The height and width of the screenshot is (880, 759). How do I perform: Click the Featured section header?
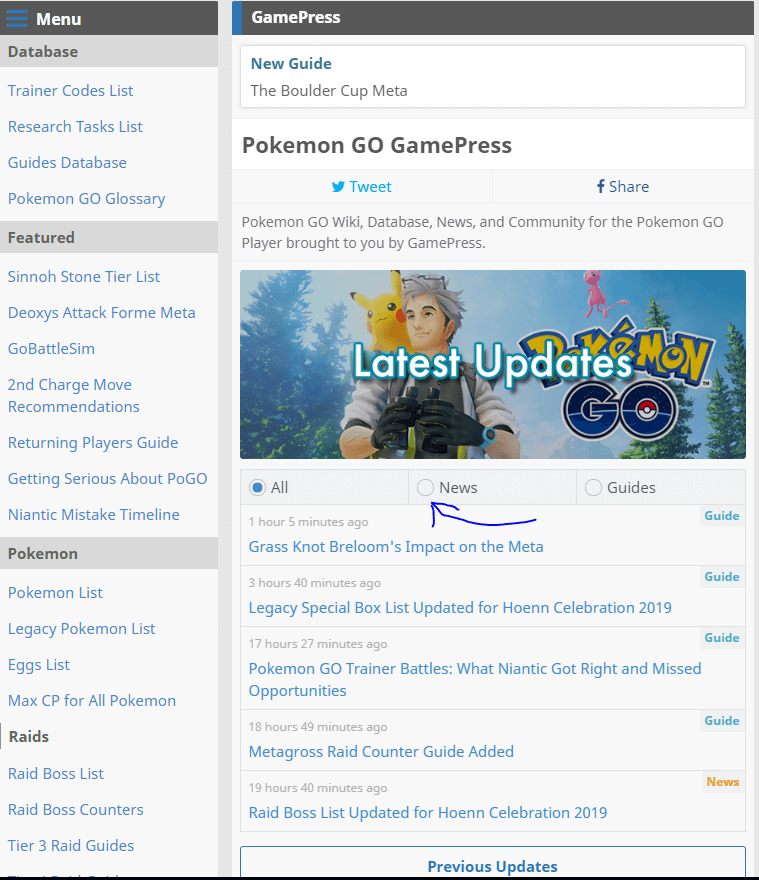(109, 237)
